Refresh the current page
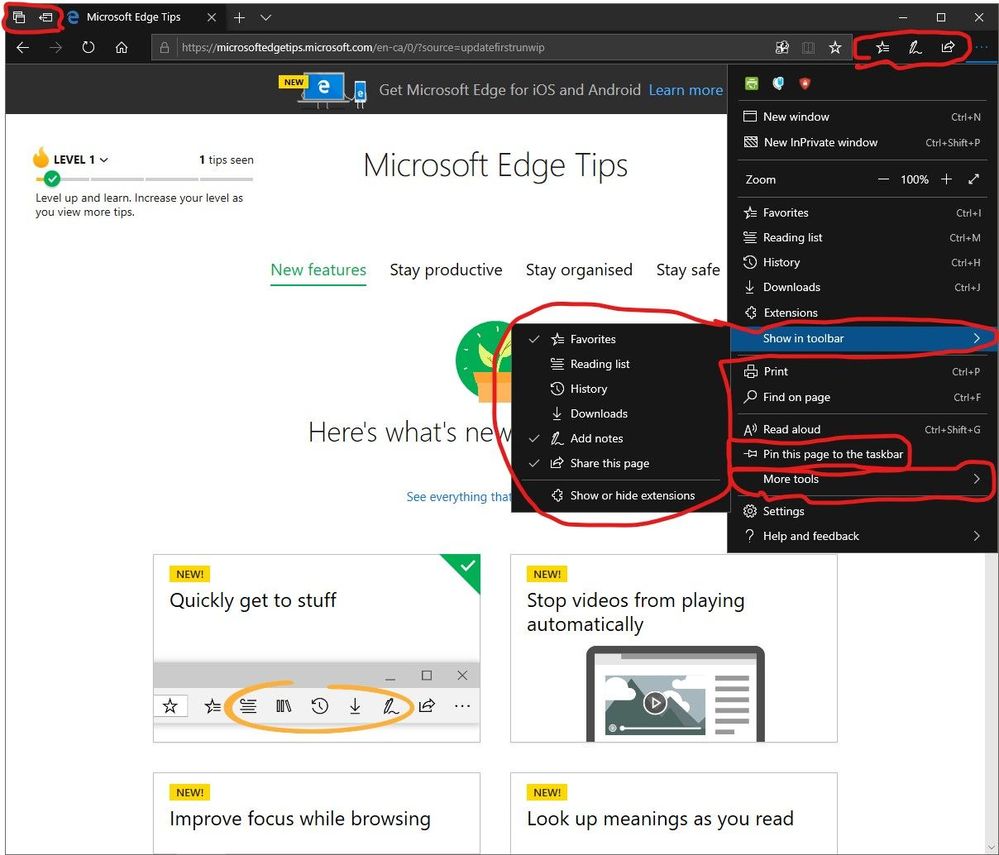Viewport: 999px width, 855px height. (89, 47)
